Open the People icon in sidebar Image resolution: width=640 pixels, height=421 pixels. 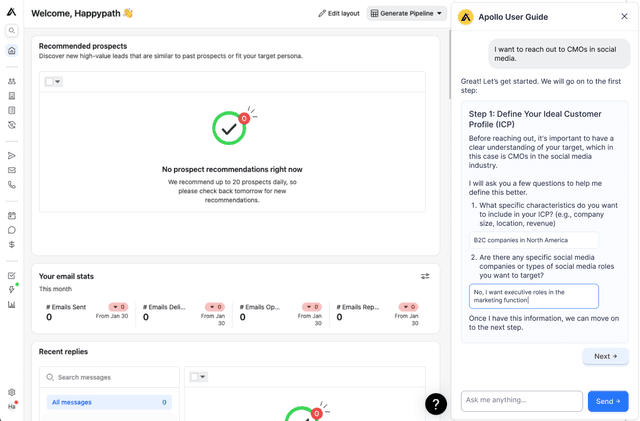tap(11, 81)
